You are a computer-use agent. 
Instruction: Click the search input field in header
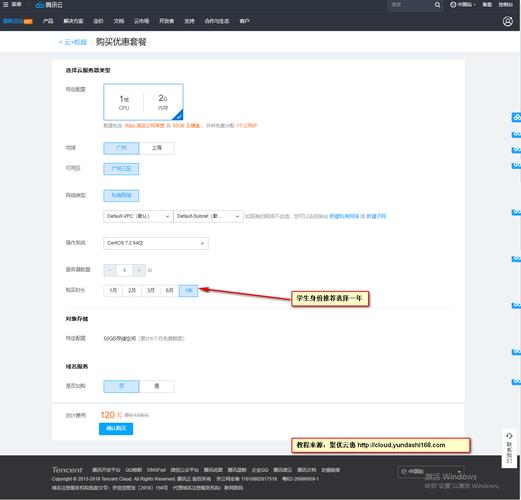(411, 5)
